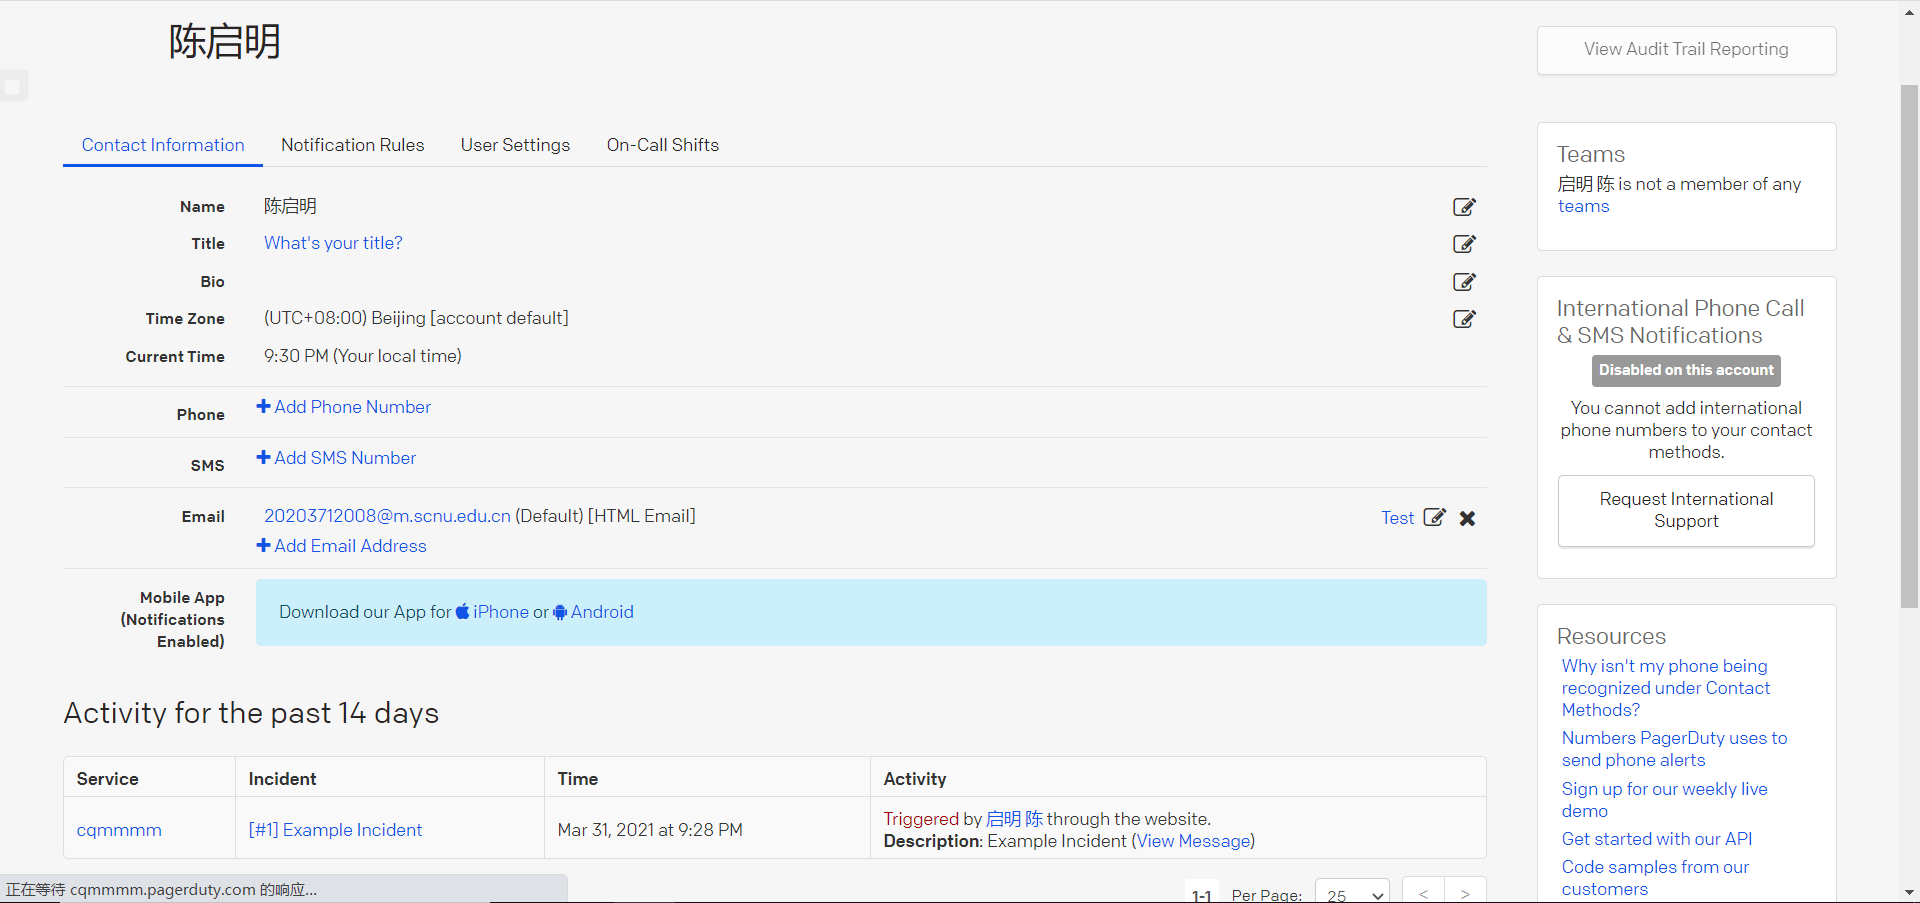
Task: Click the page scrollbar thumb
Action: (x=1909, y=346)
